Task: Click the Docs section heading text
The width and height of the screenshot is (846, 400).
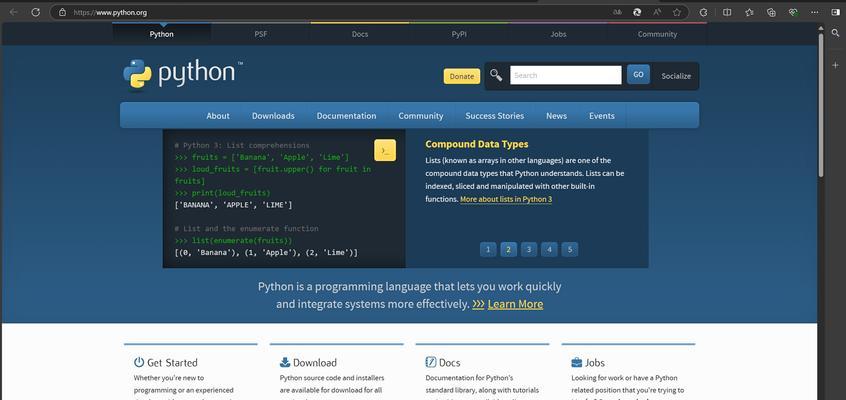Action: (x=449, y=363)
